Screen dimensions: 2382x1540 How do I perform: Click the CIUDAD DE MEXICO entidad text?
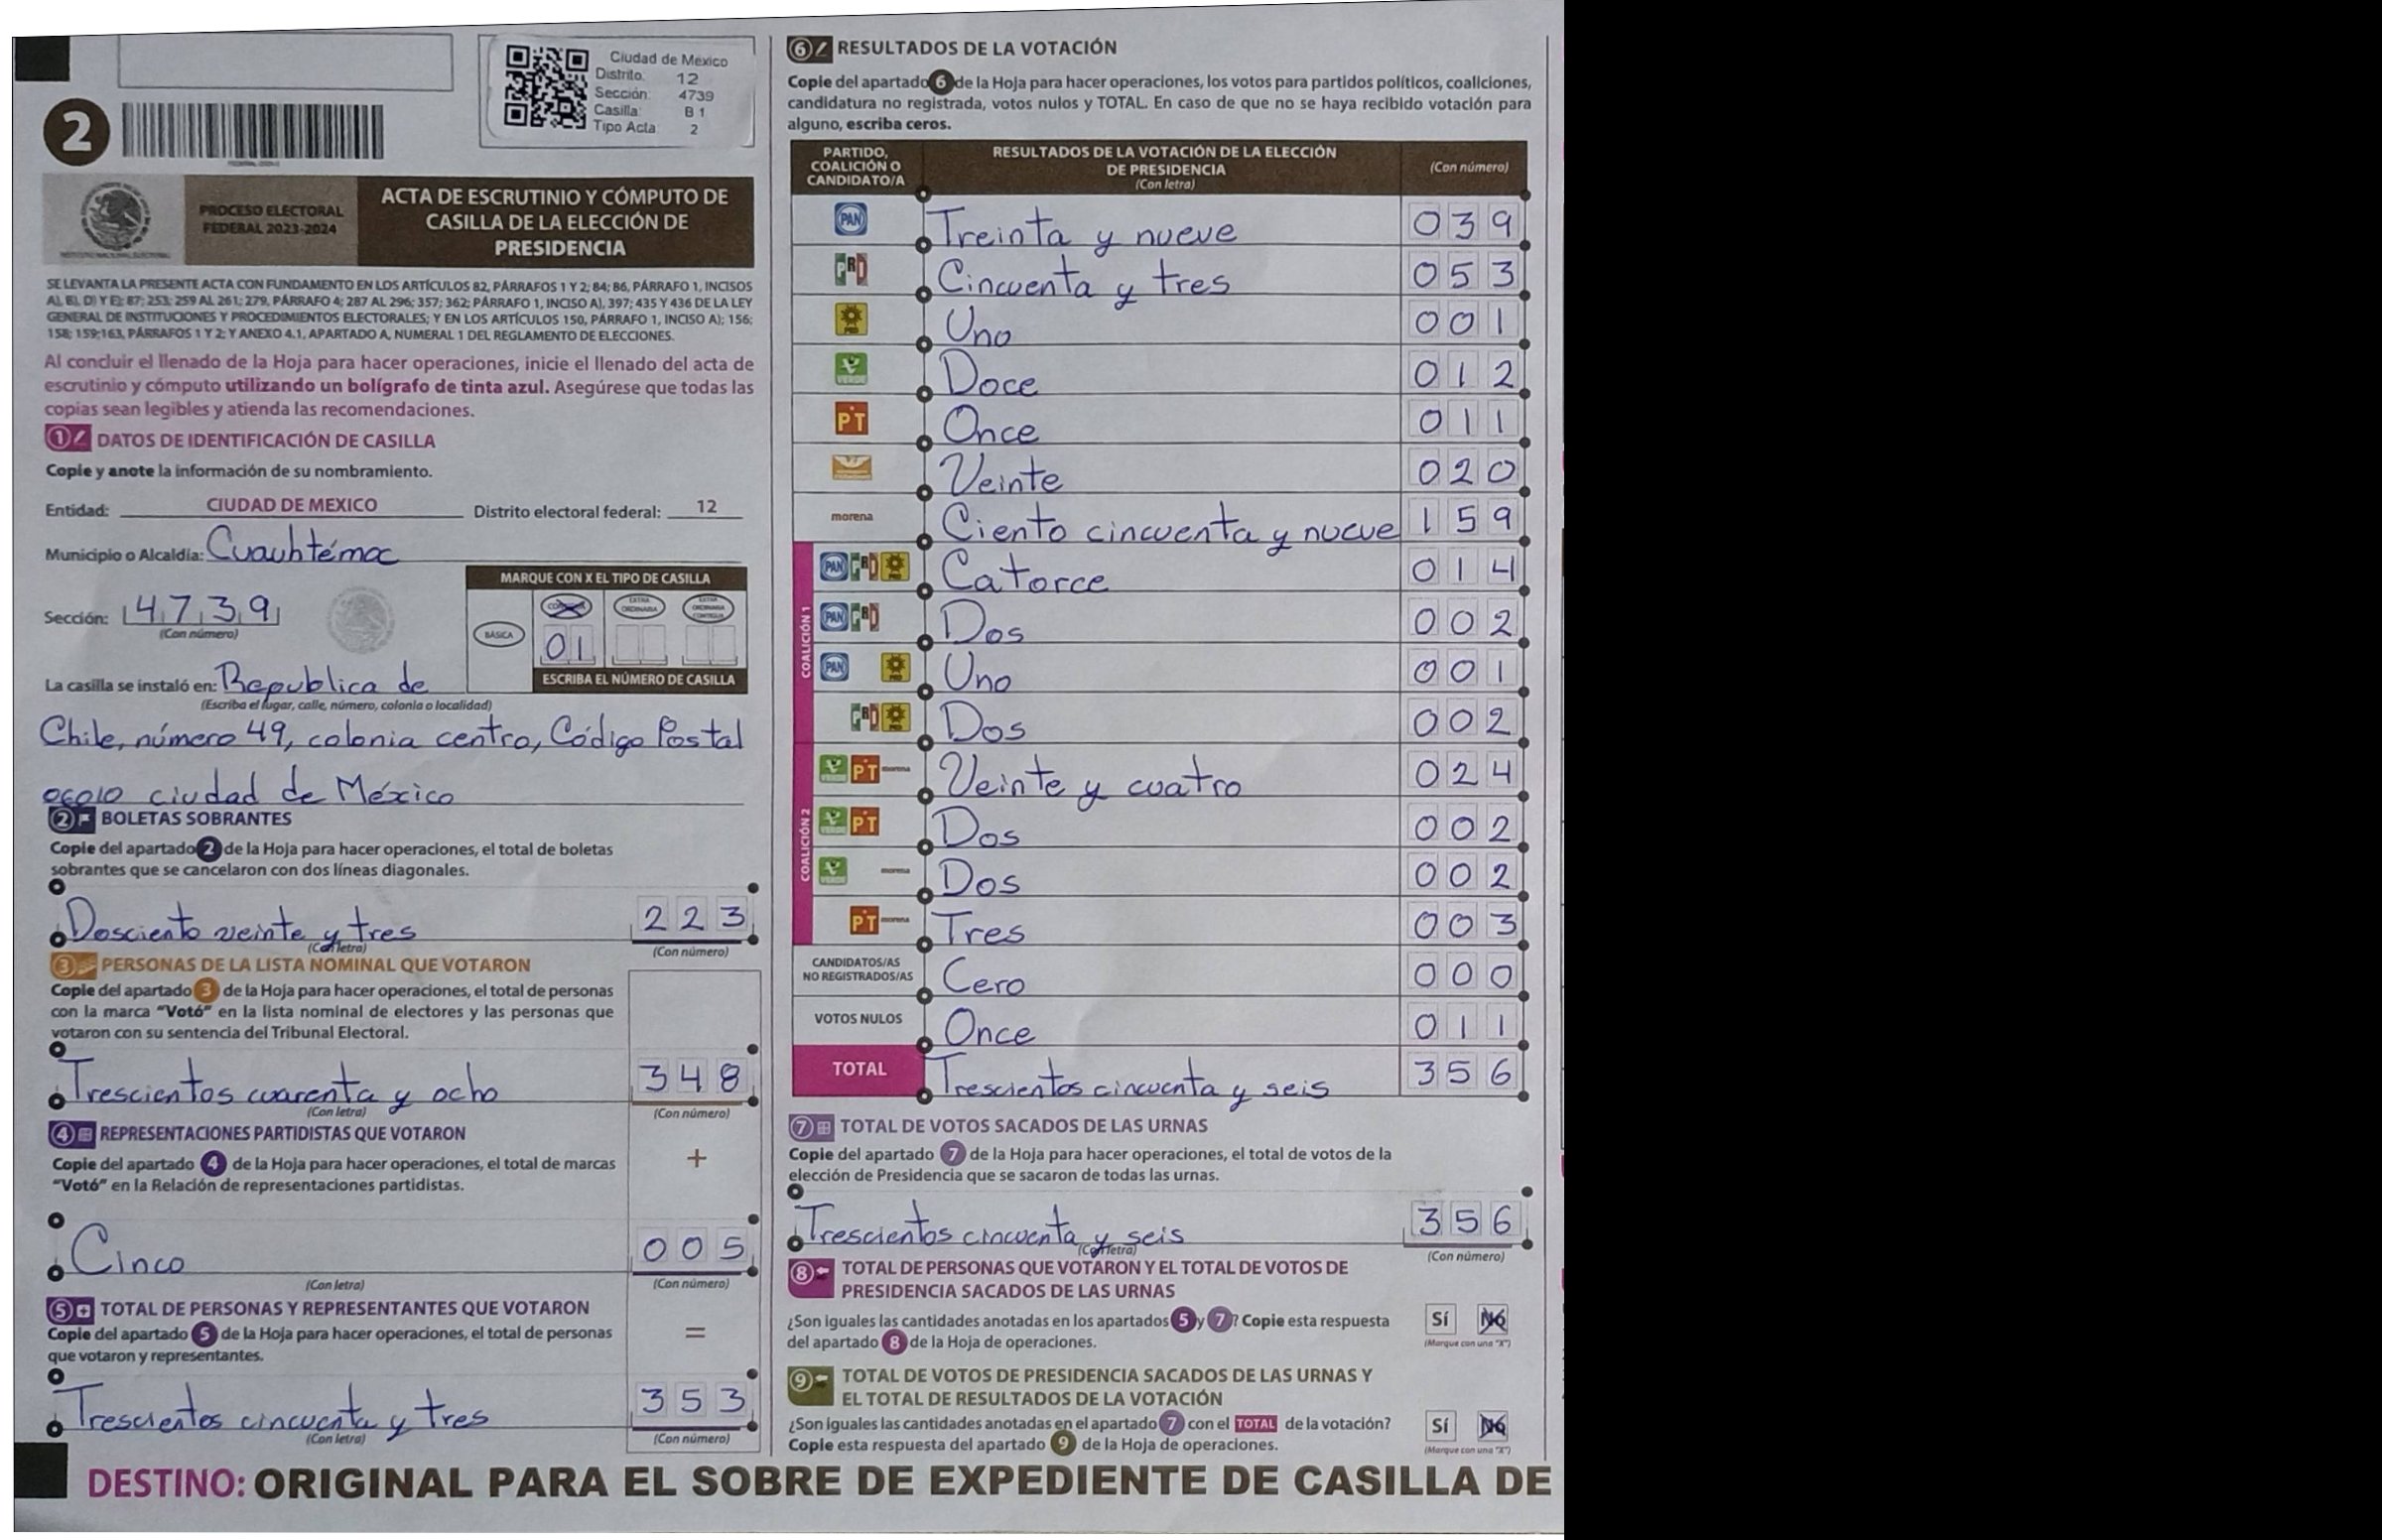292,505
